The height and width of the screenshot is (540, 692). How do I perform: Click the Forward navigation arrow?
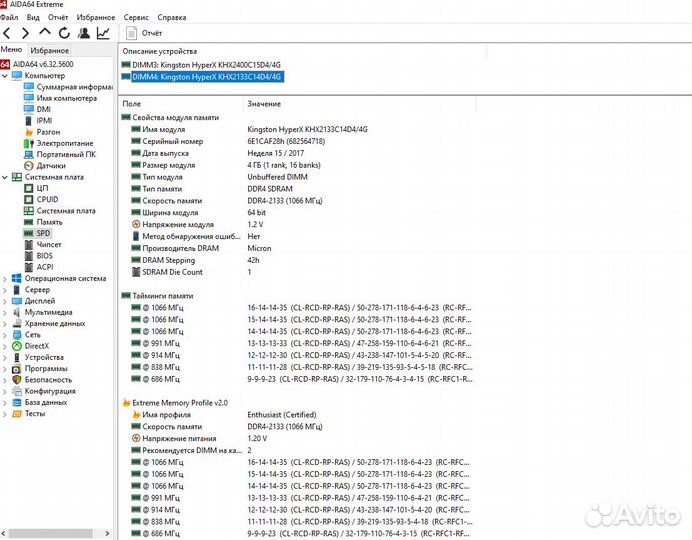[25, 33]
